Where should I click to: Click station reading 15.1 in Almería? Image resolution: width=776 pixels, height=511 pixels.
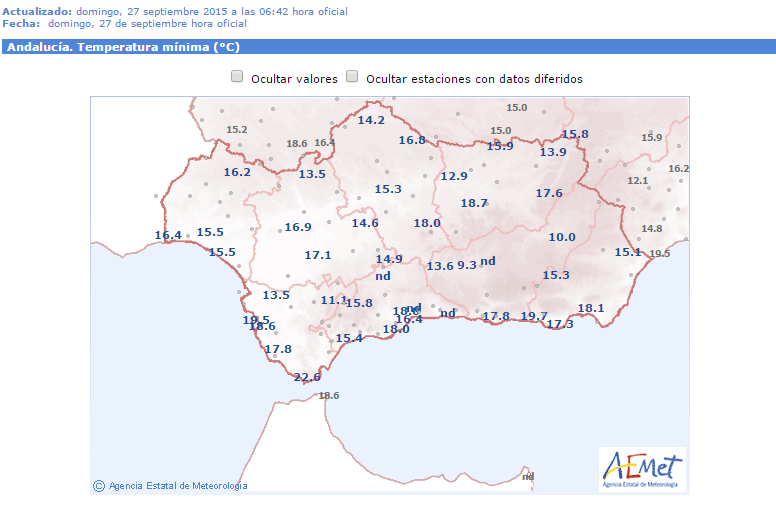(x=628, y=252)
